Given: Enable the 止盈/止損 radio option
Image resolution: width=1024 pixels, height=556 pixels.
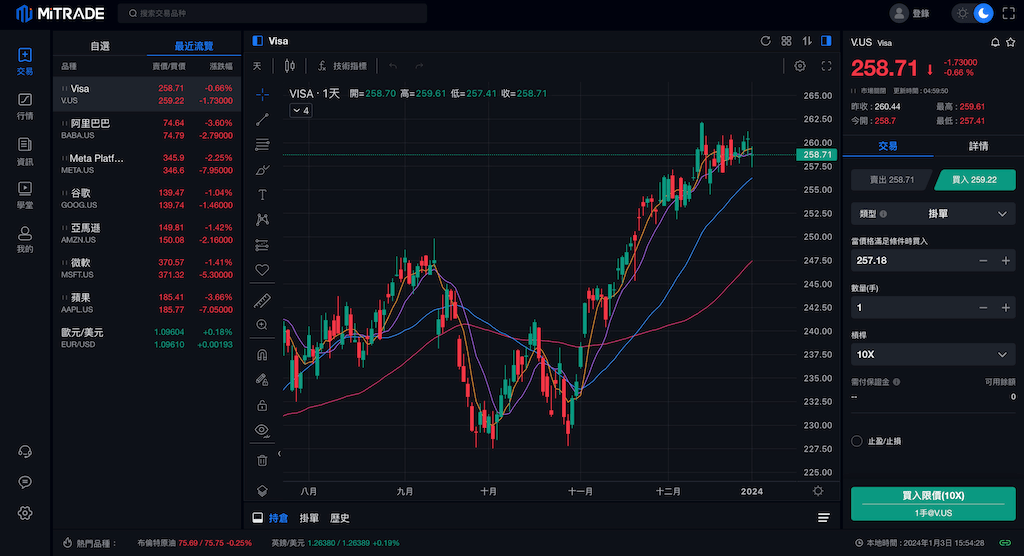Looking at the screenshot, I should (857, 441).
